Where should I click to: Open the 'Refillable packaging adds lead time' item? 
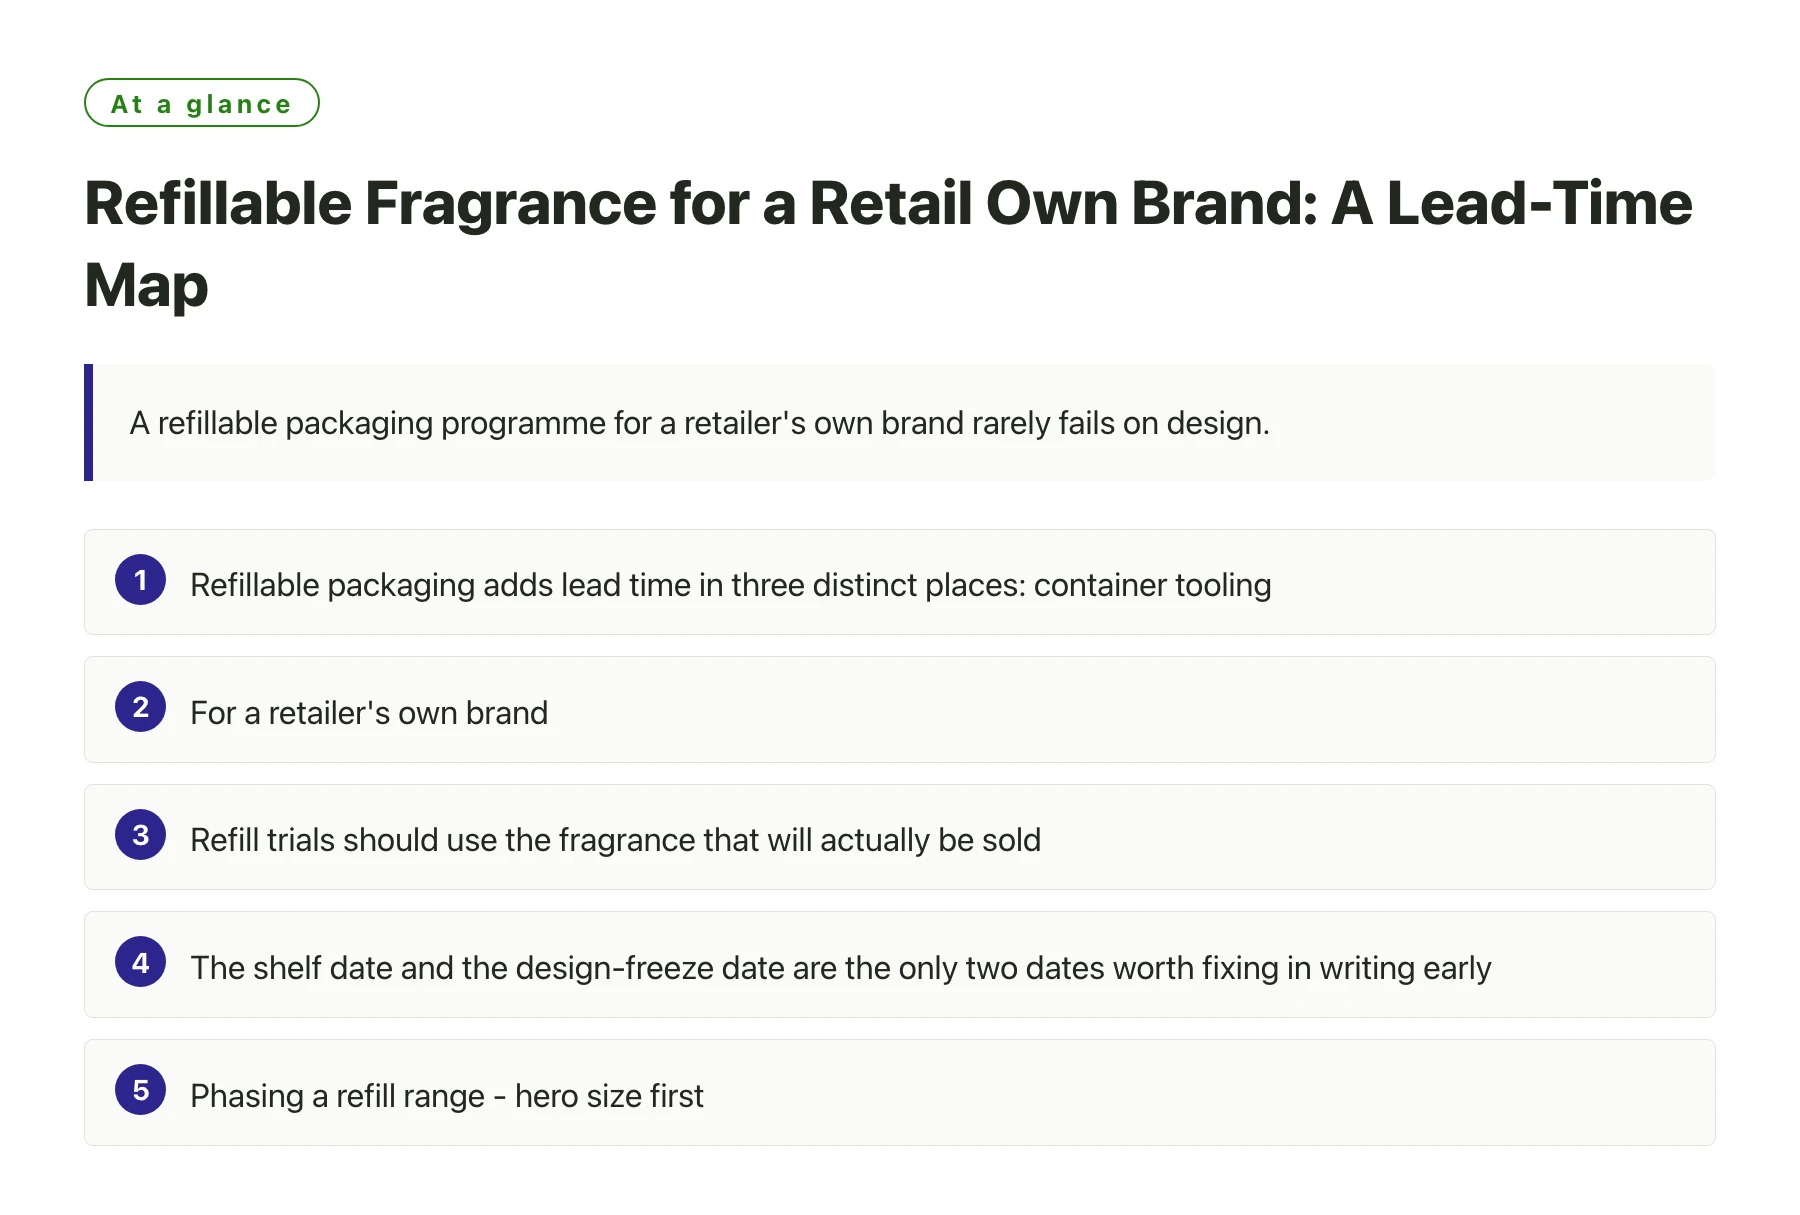(x=899, y=582)
